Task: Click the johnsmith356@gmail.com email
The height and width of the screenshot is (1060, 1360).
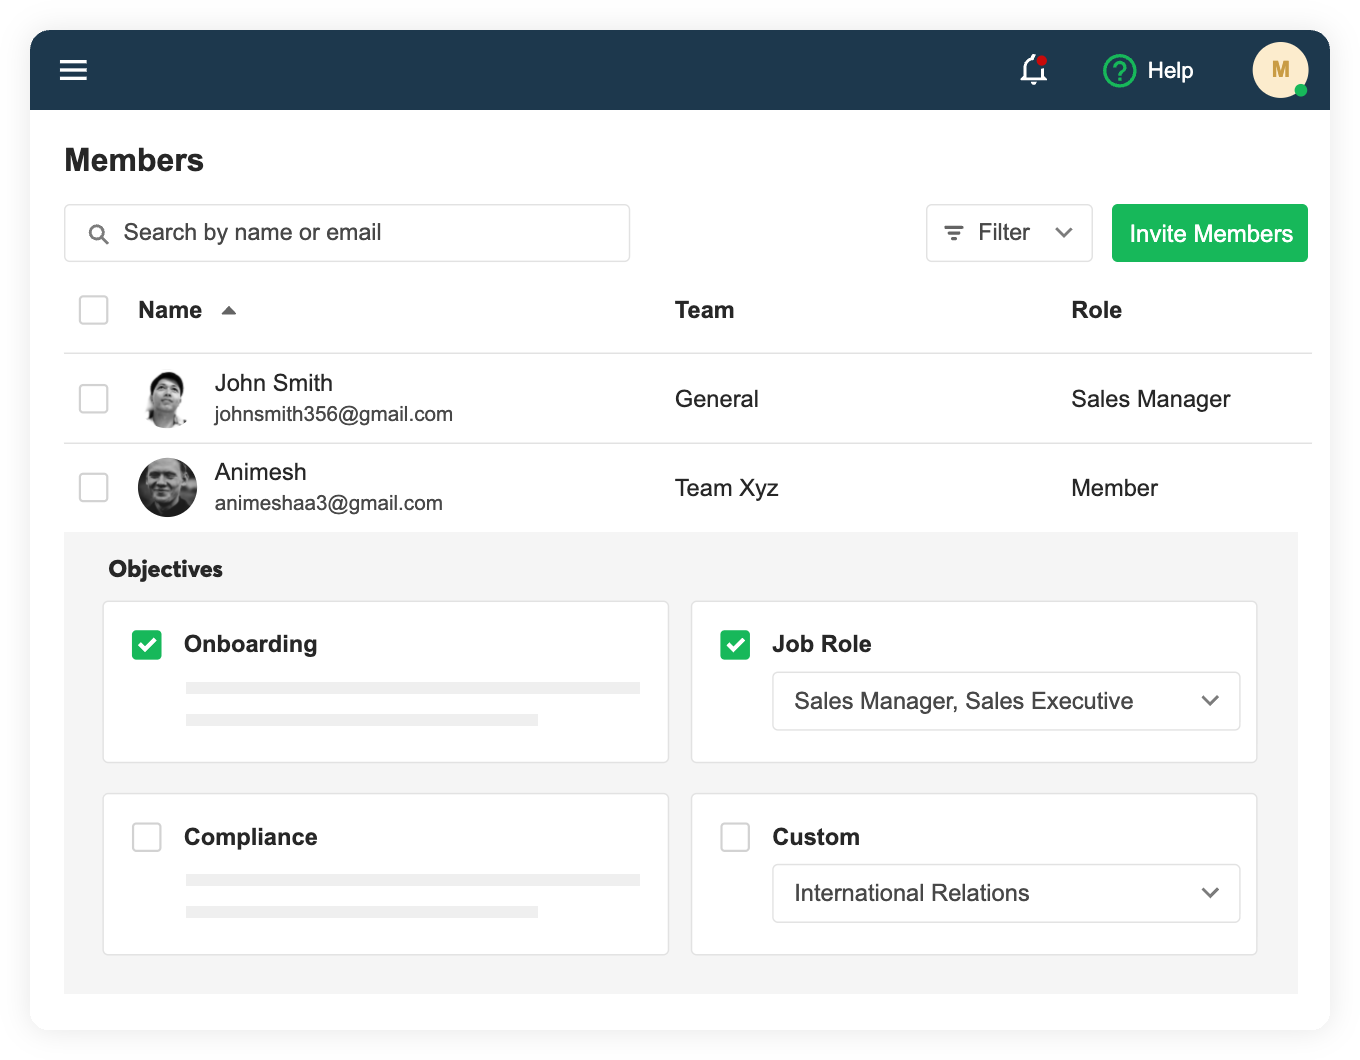Action: (334, 414)
